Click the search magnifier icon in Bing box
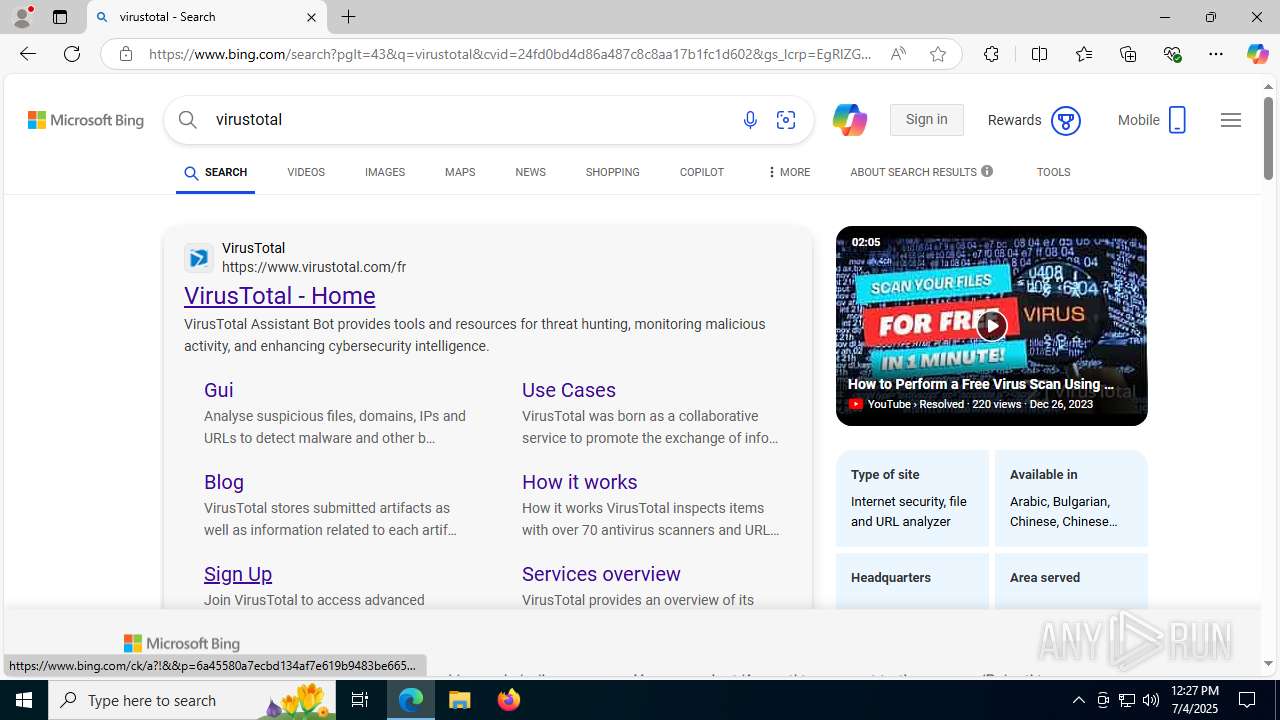The height and width of the screenshot is (720, 1280). click(188, 120)
